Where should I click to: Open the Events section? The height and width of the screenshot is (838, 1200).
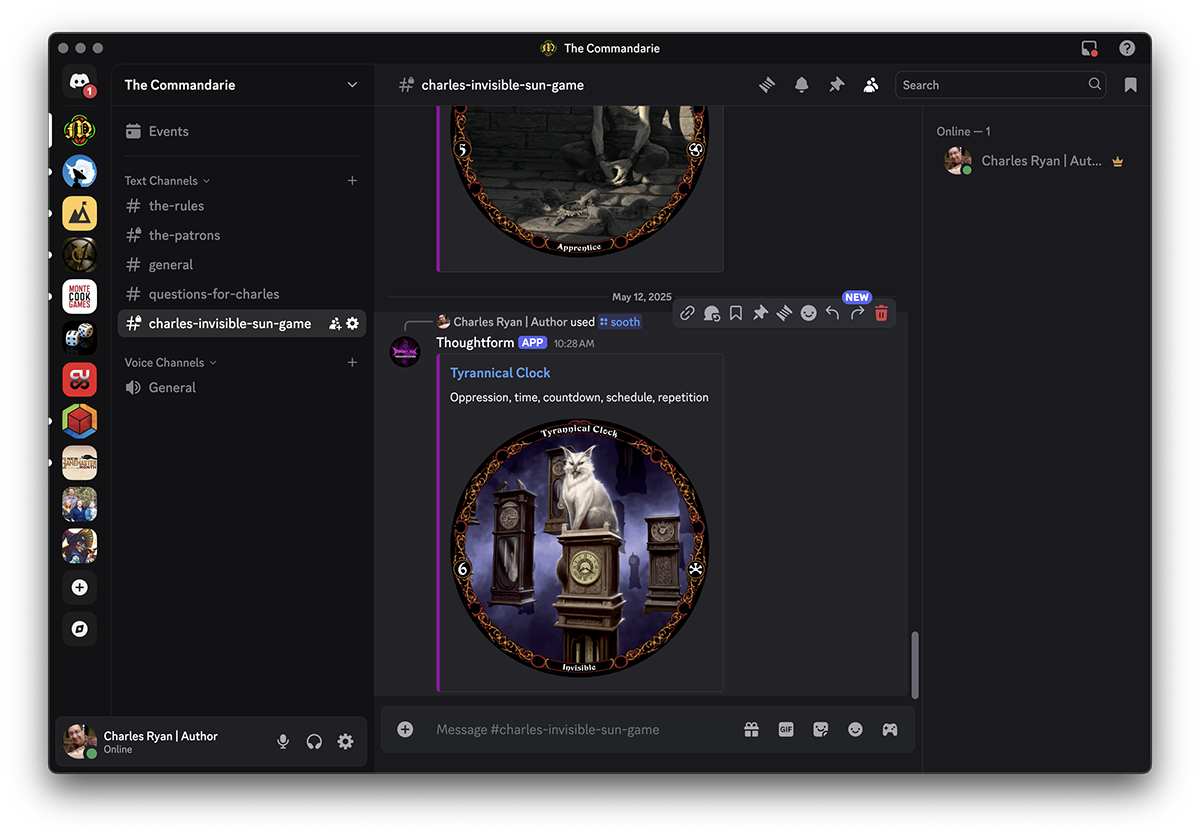(x=242, y=132)
